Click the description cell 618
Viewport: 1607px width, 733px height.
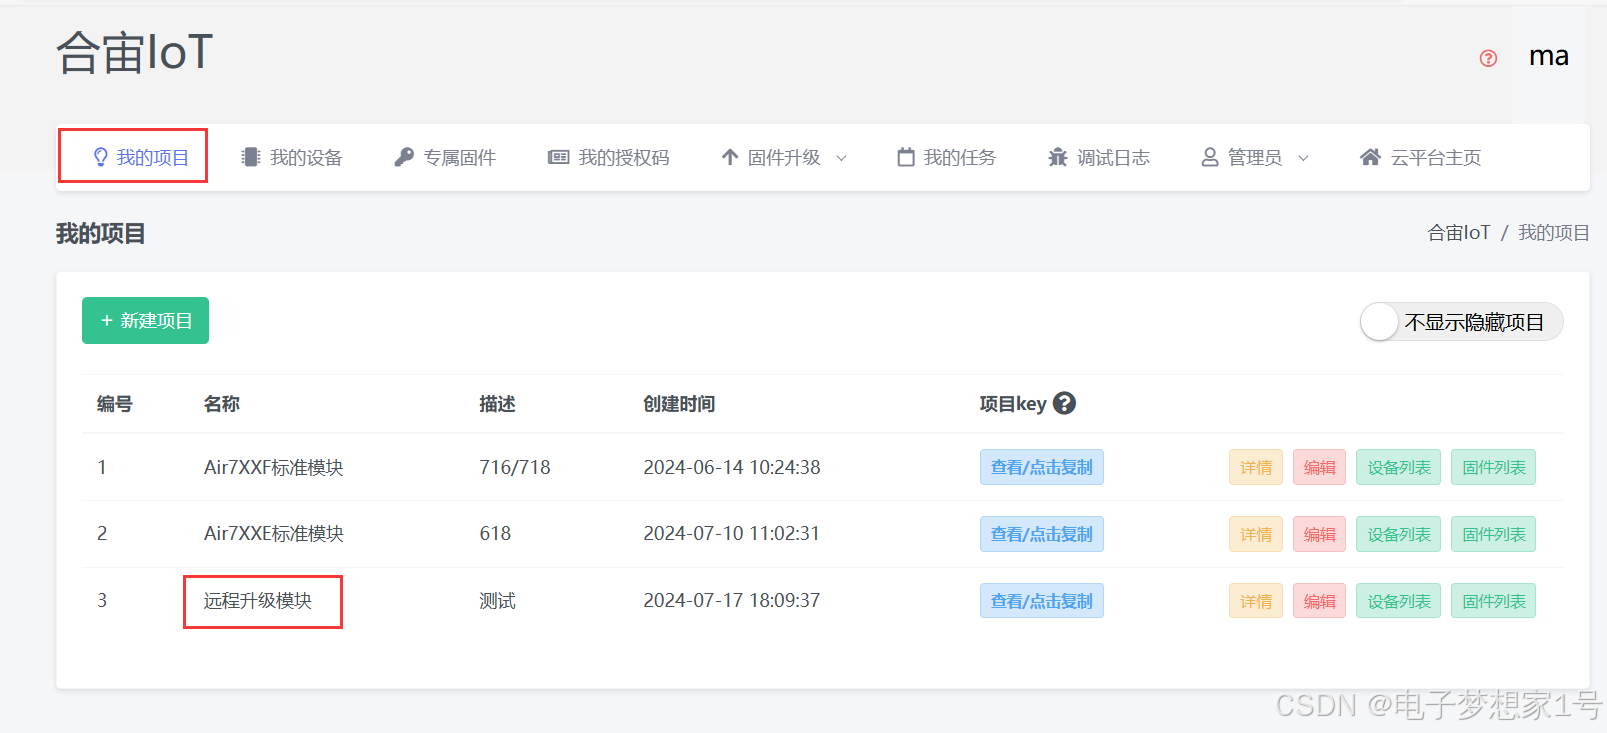495,533
